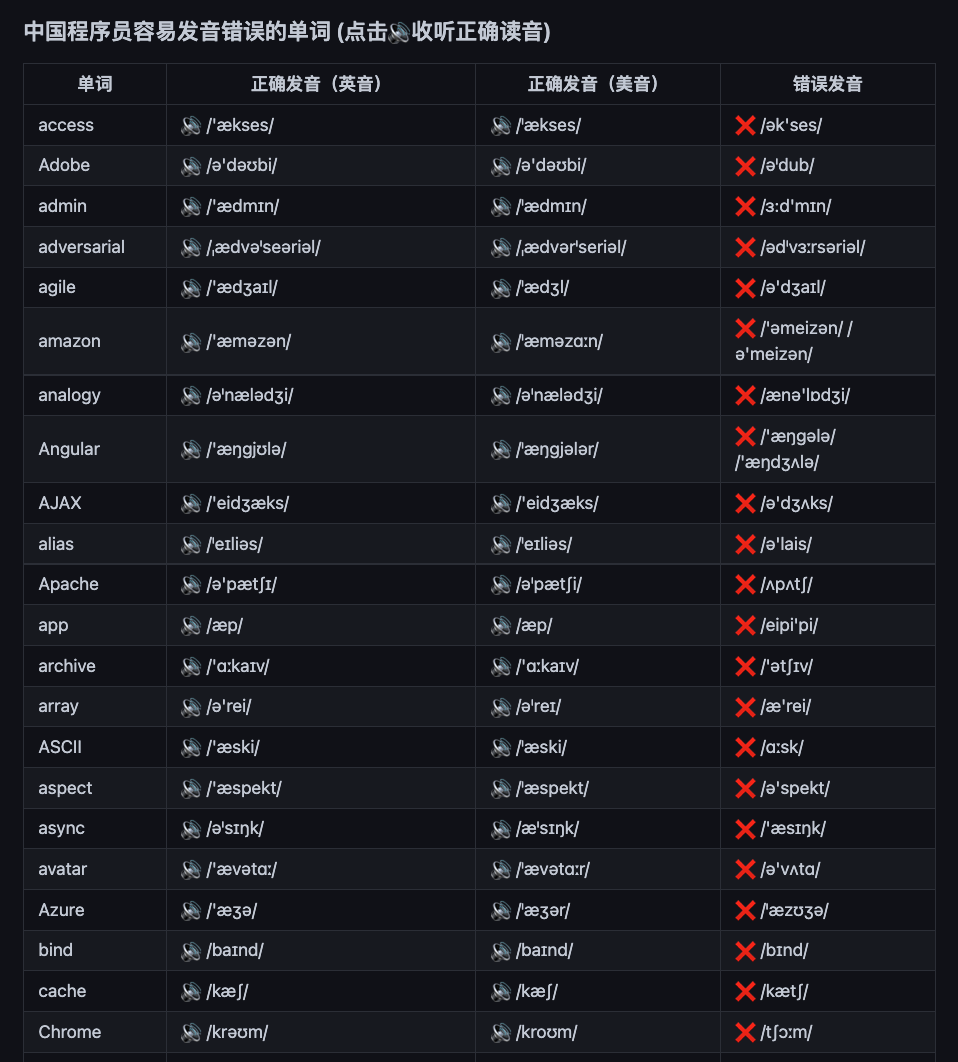This screenshot has height=1062, width=958.
Task: Play American audio for Azure
Action: click(x=501, y=910)
